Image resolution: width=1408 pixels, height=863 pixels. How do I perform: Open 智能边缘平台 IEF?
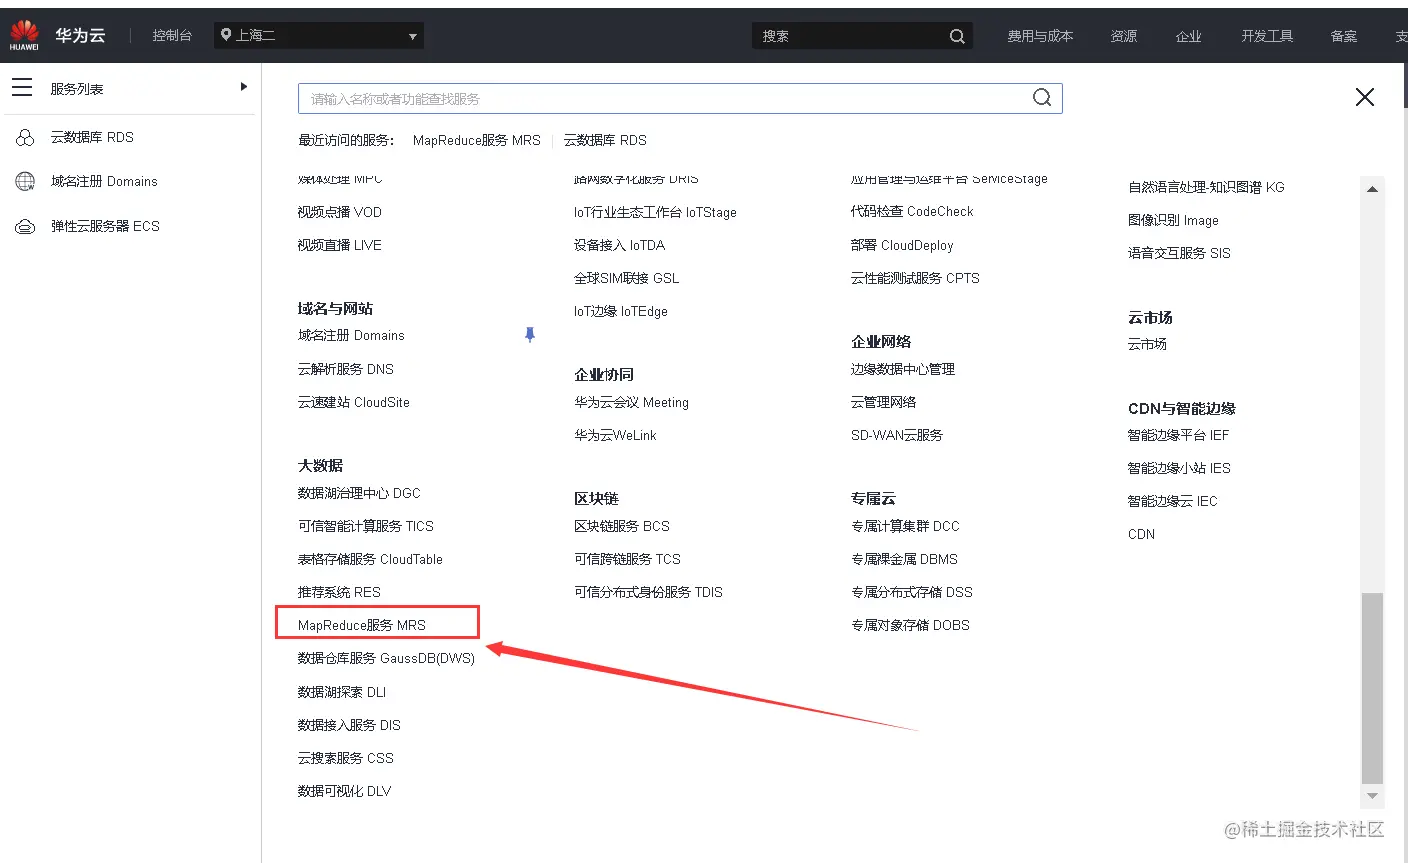1178,435
